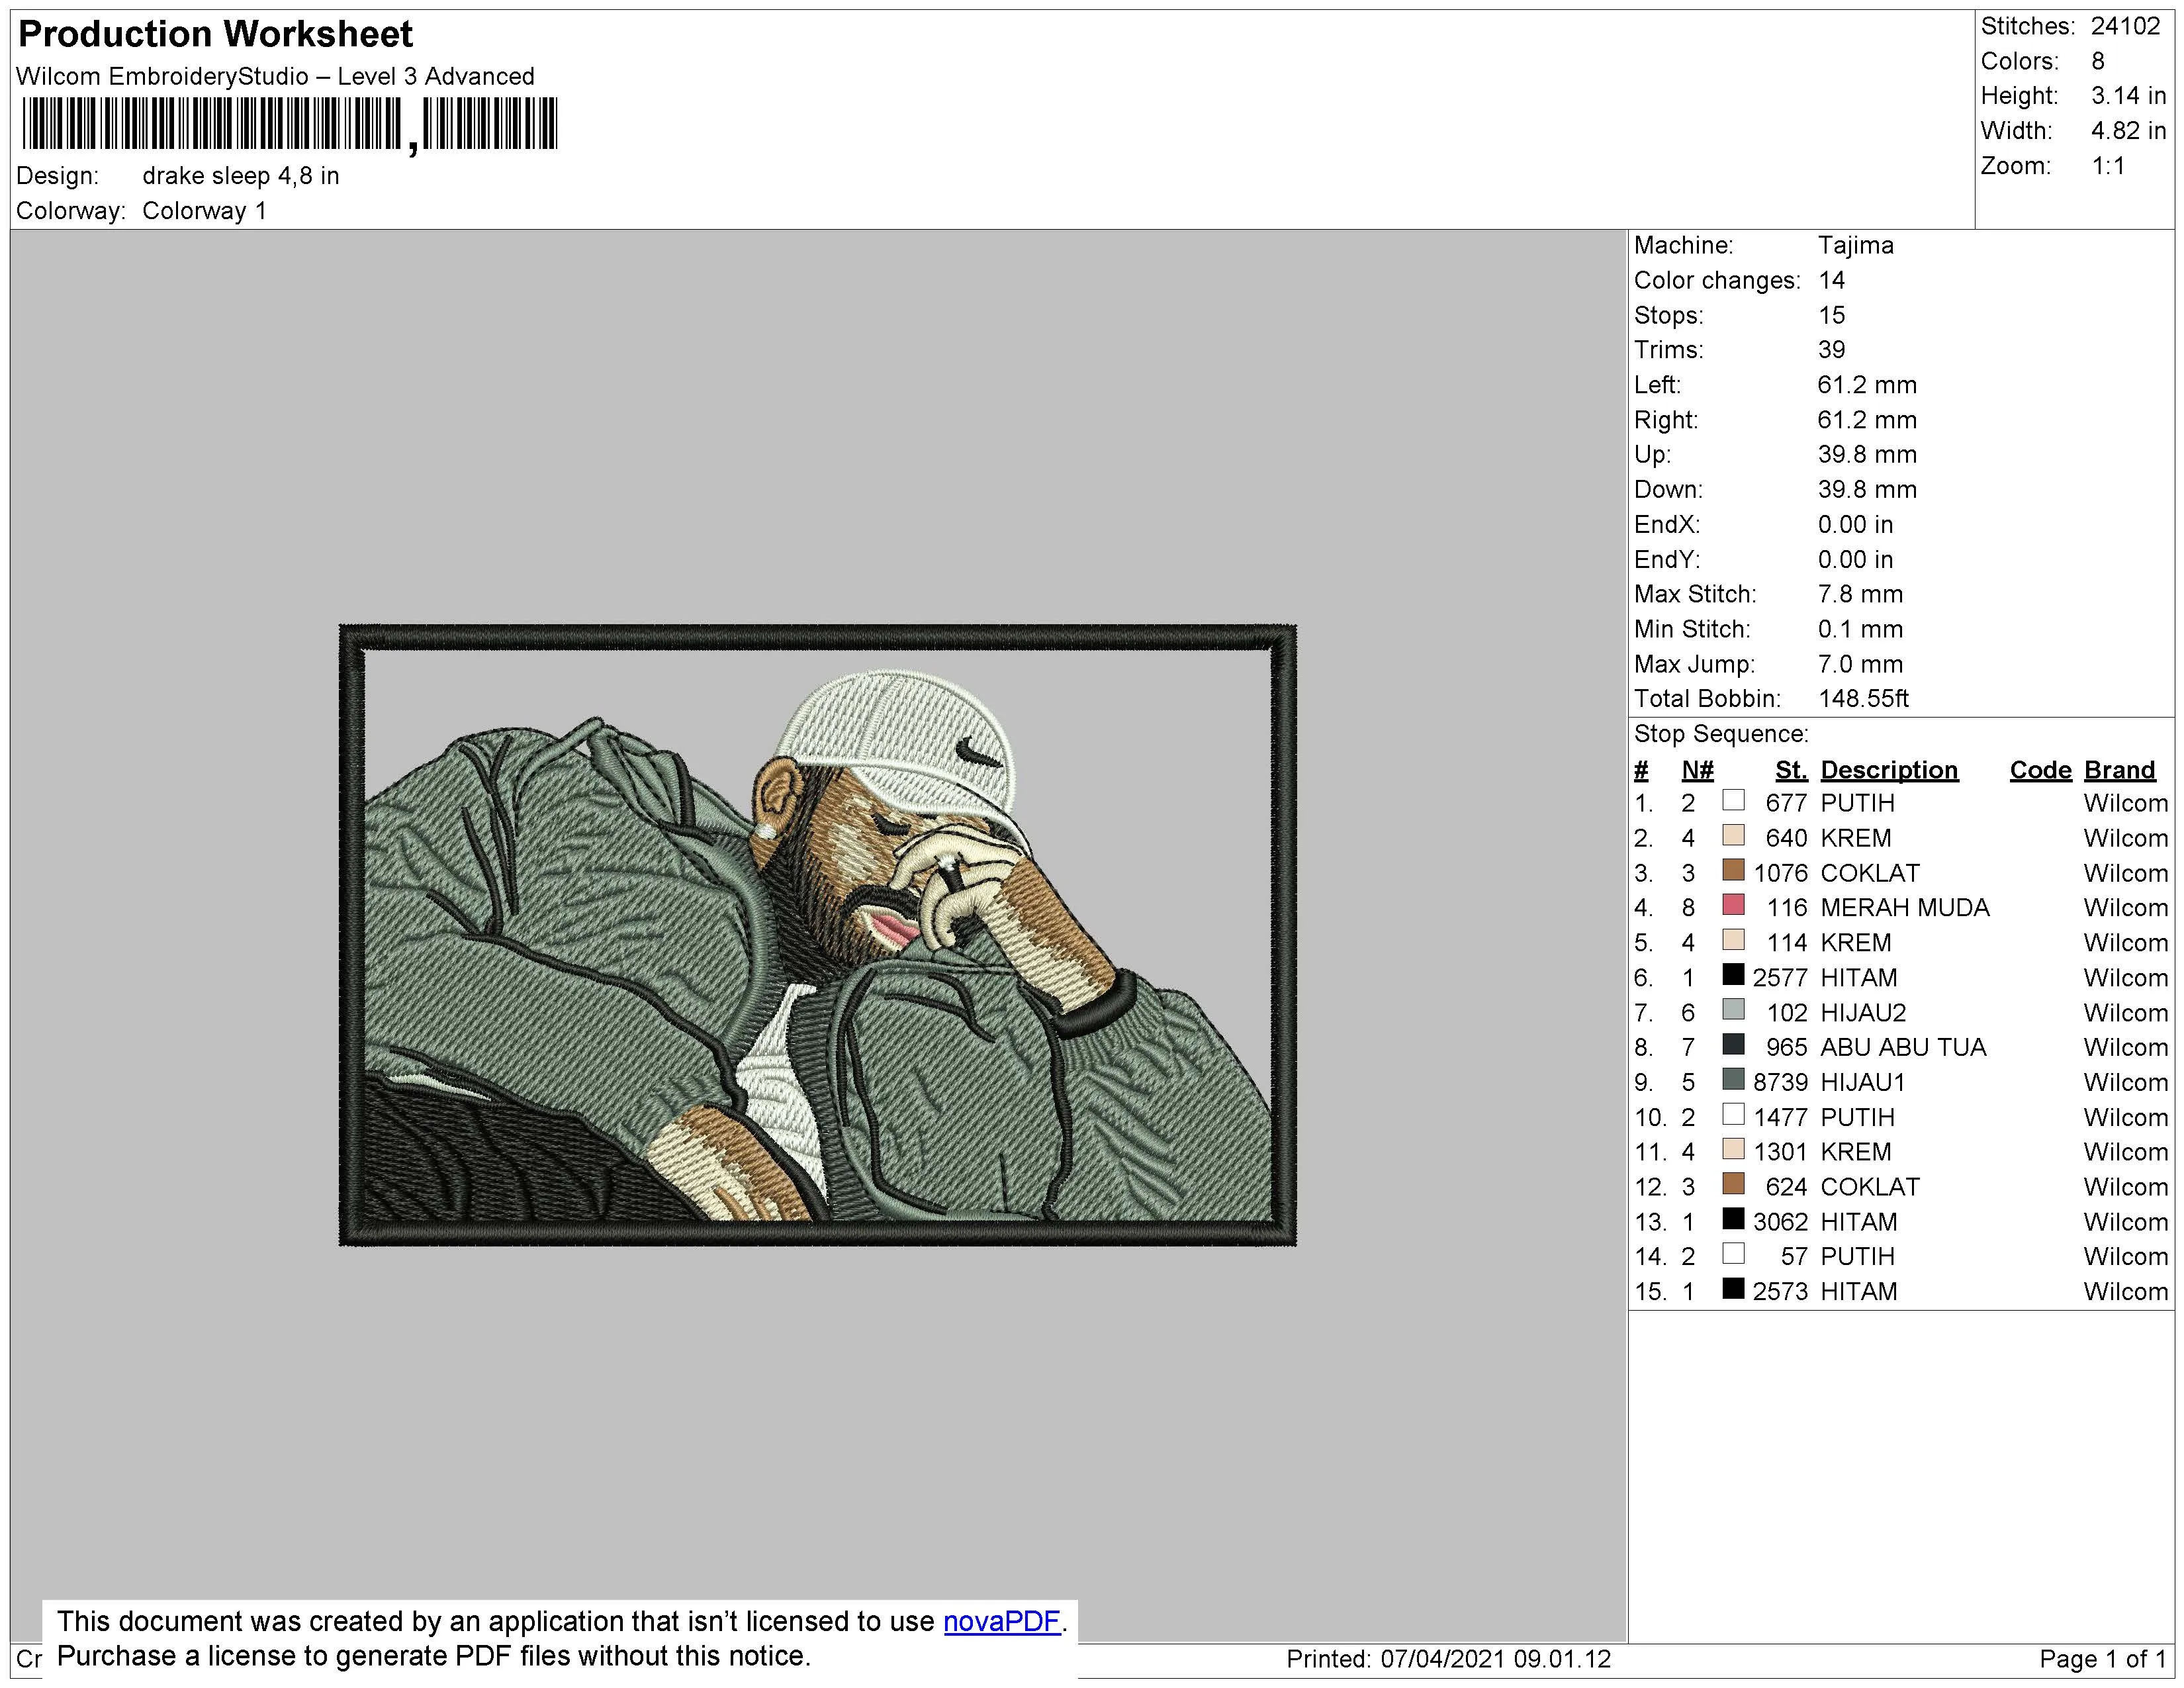The image size is (2184, 1688).
Task: Select the N# column header
Action: (x=1697, y=770)
